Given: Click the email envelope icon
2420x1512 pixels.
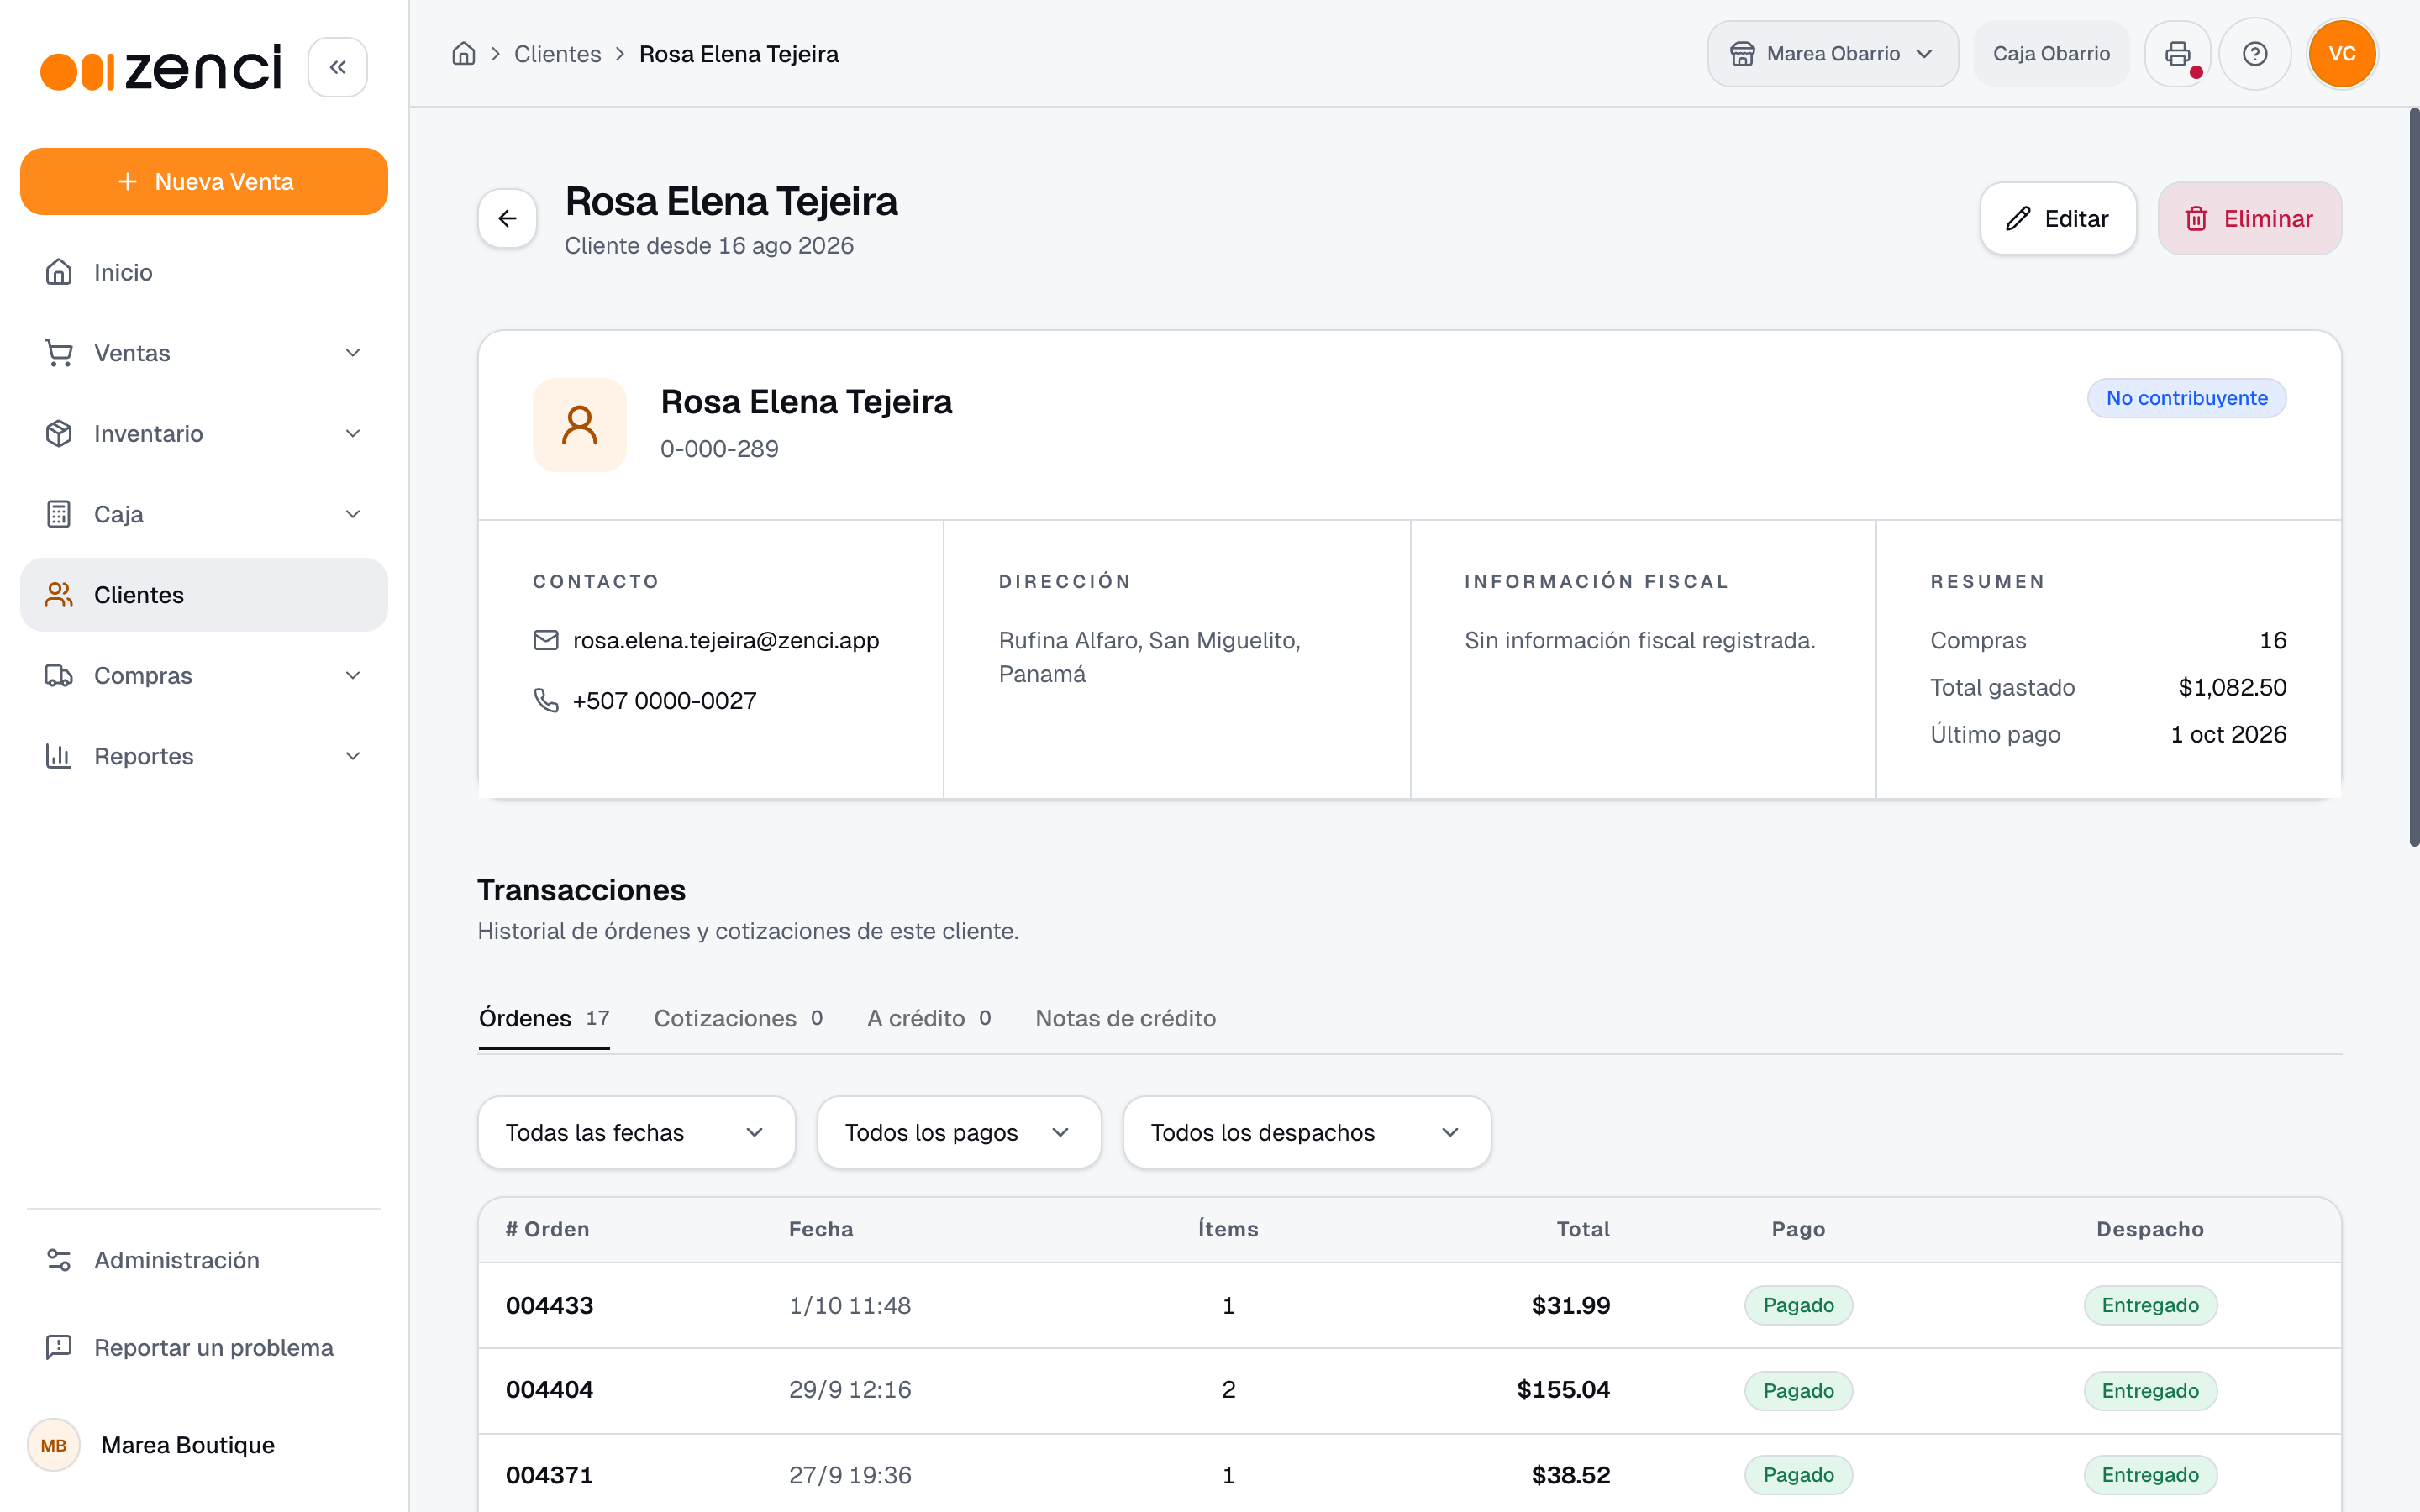Looking at the screenshot, I should pyautogui.click(x=546, y=640).
